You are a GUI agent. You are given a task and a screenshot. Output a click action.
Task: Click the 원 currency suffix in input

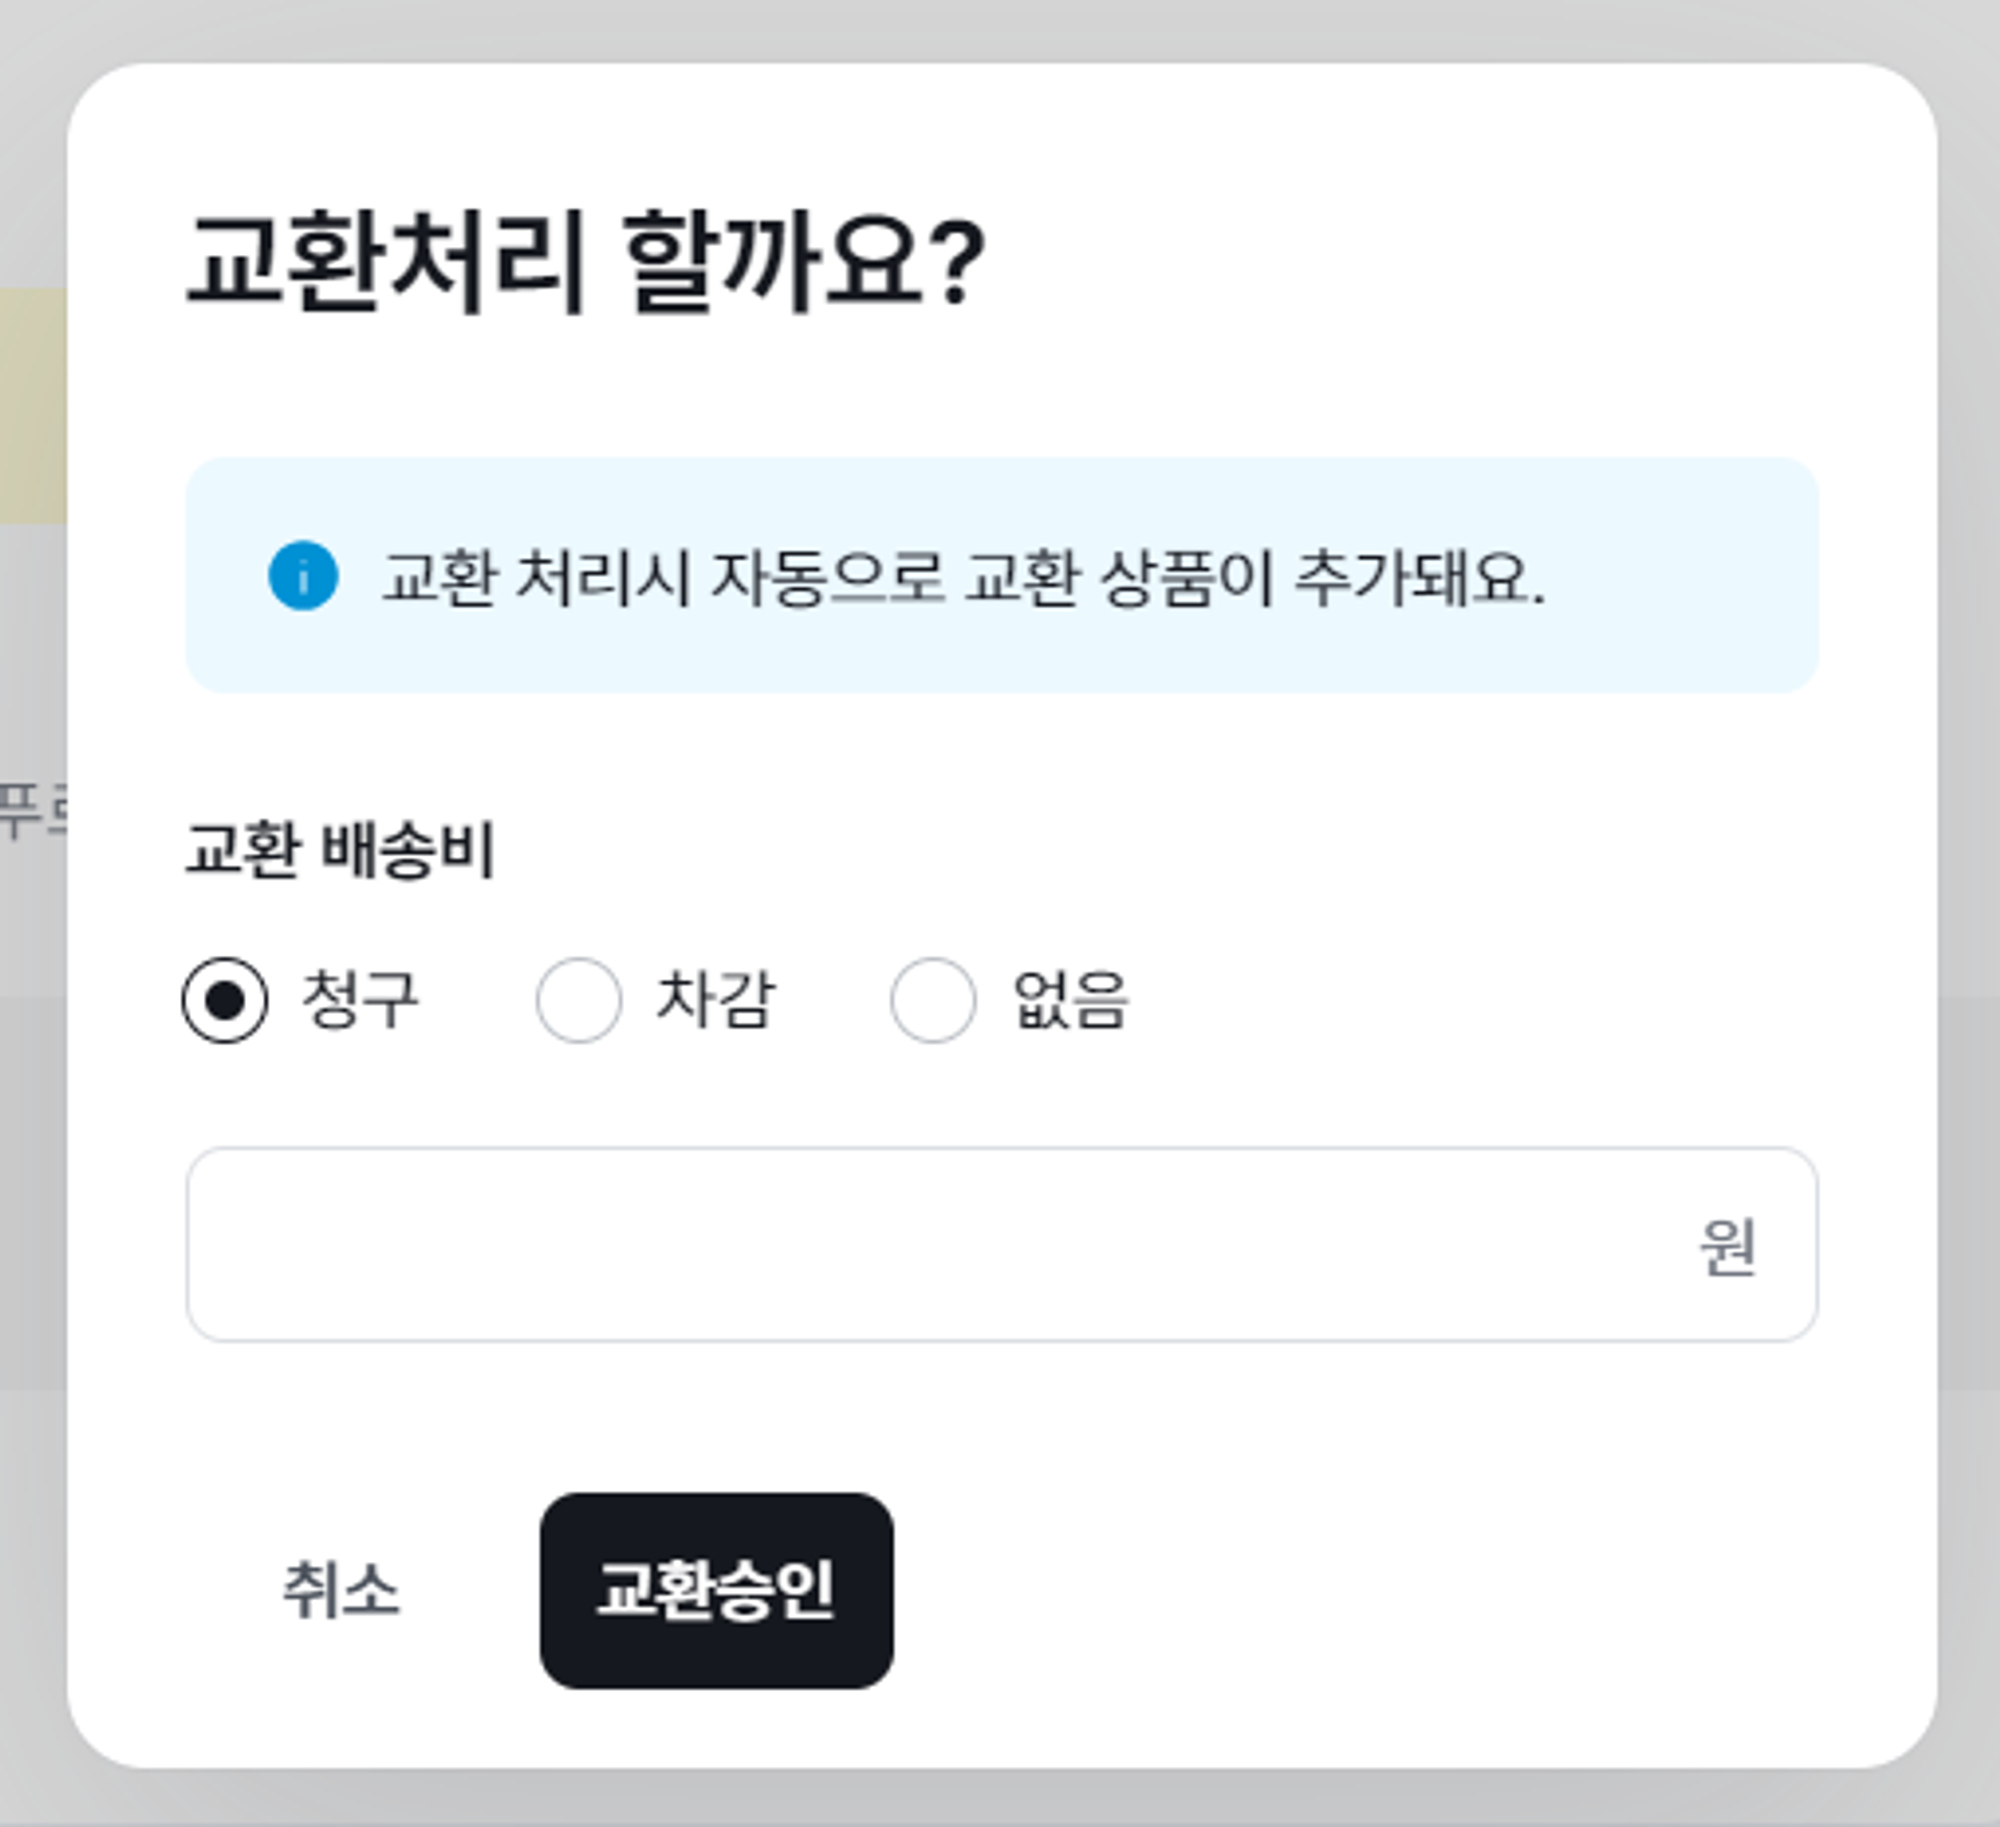point(1727,1246)
